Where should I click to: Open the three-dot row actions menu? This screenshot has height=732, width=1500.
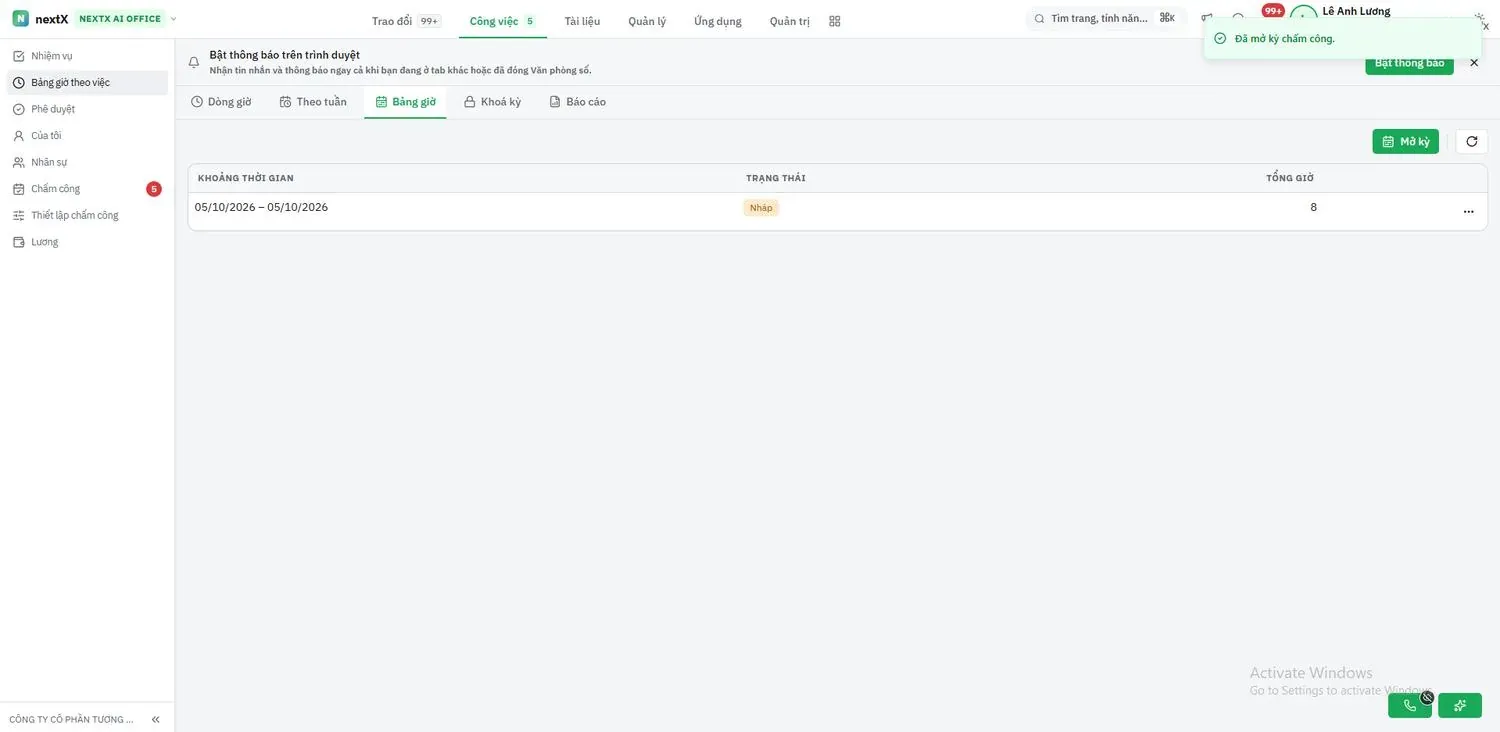click(1468, 211)
